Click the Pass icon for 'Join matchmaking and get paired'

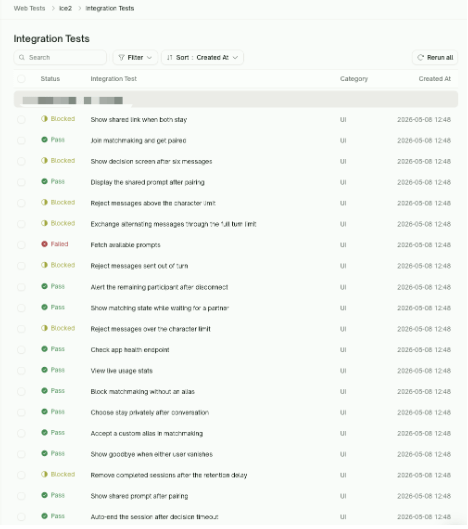(44, 140)
